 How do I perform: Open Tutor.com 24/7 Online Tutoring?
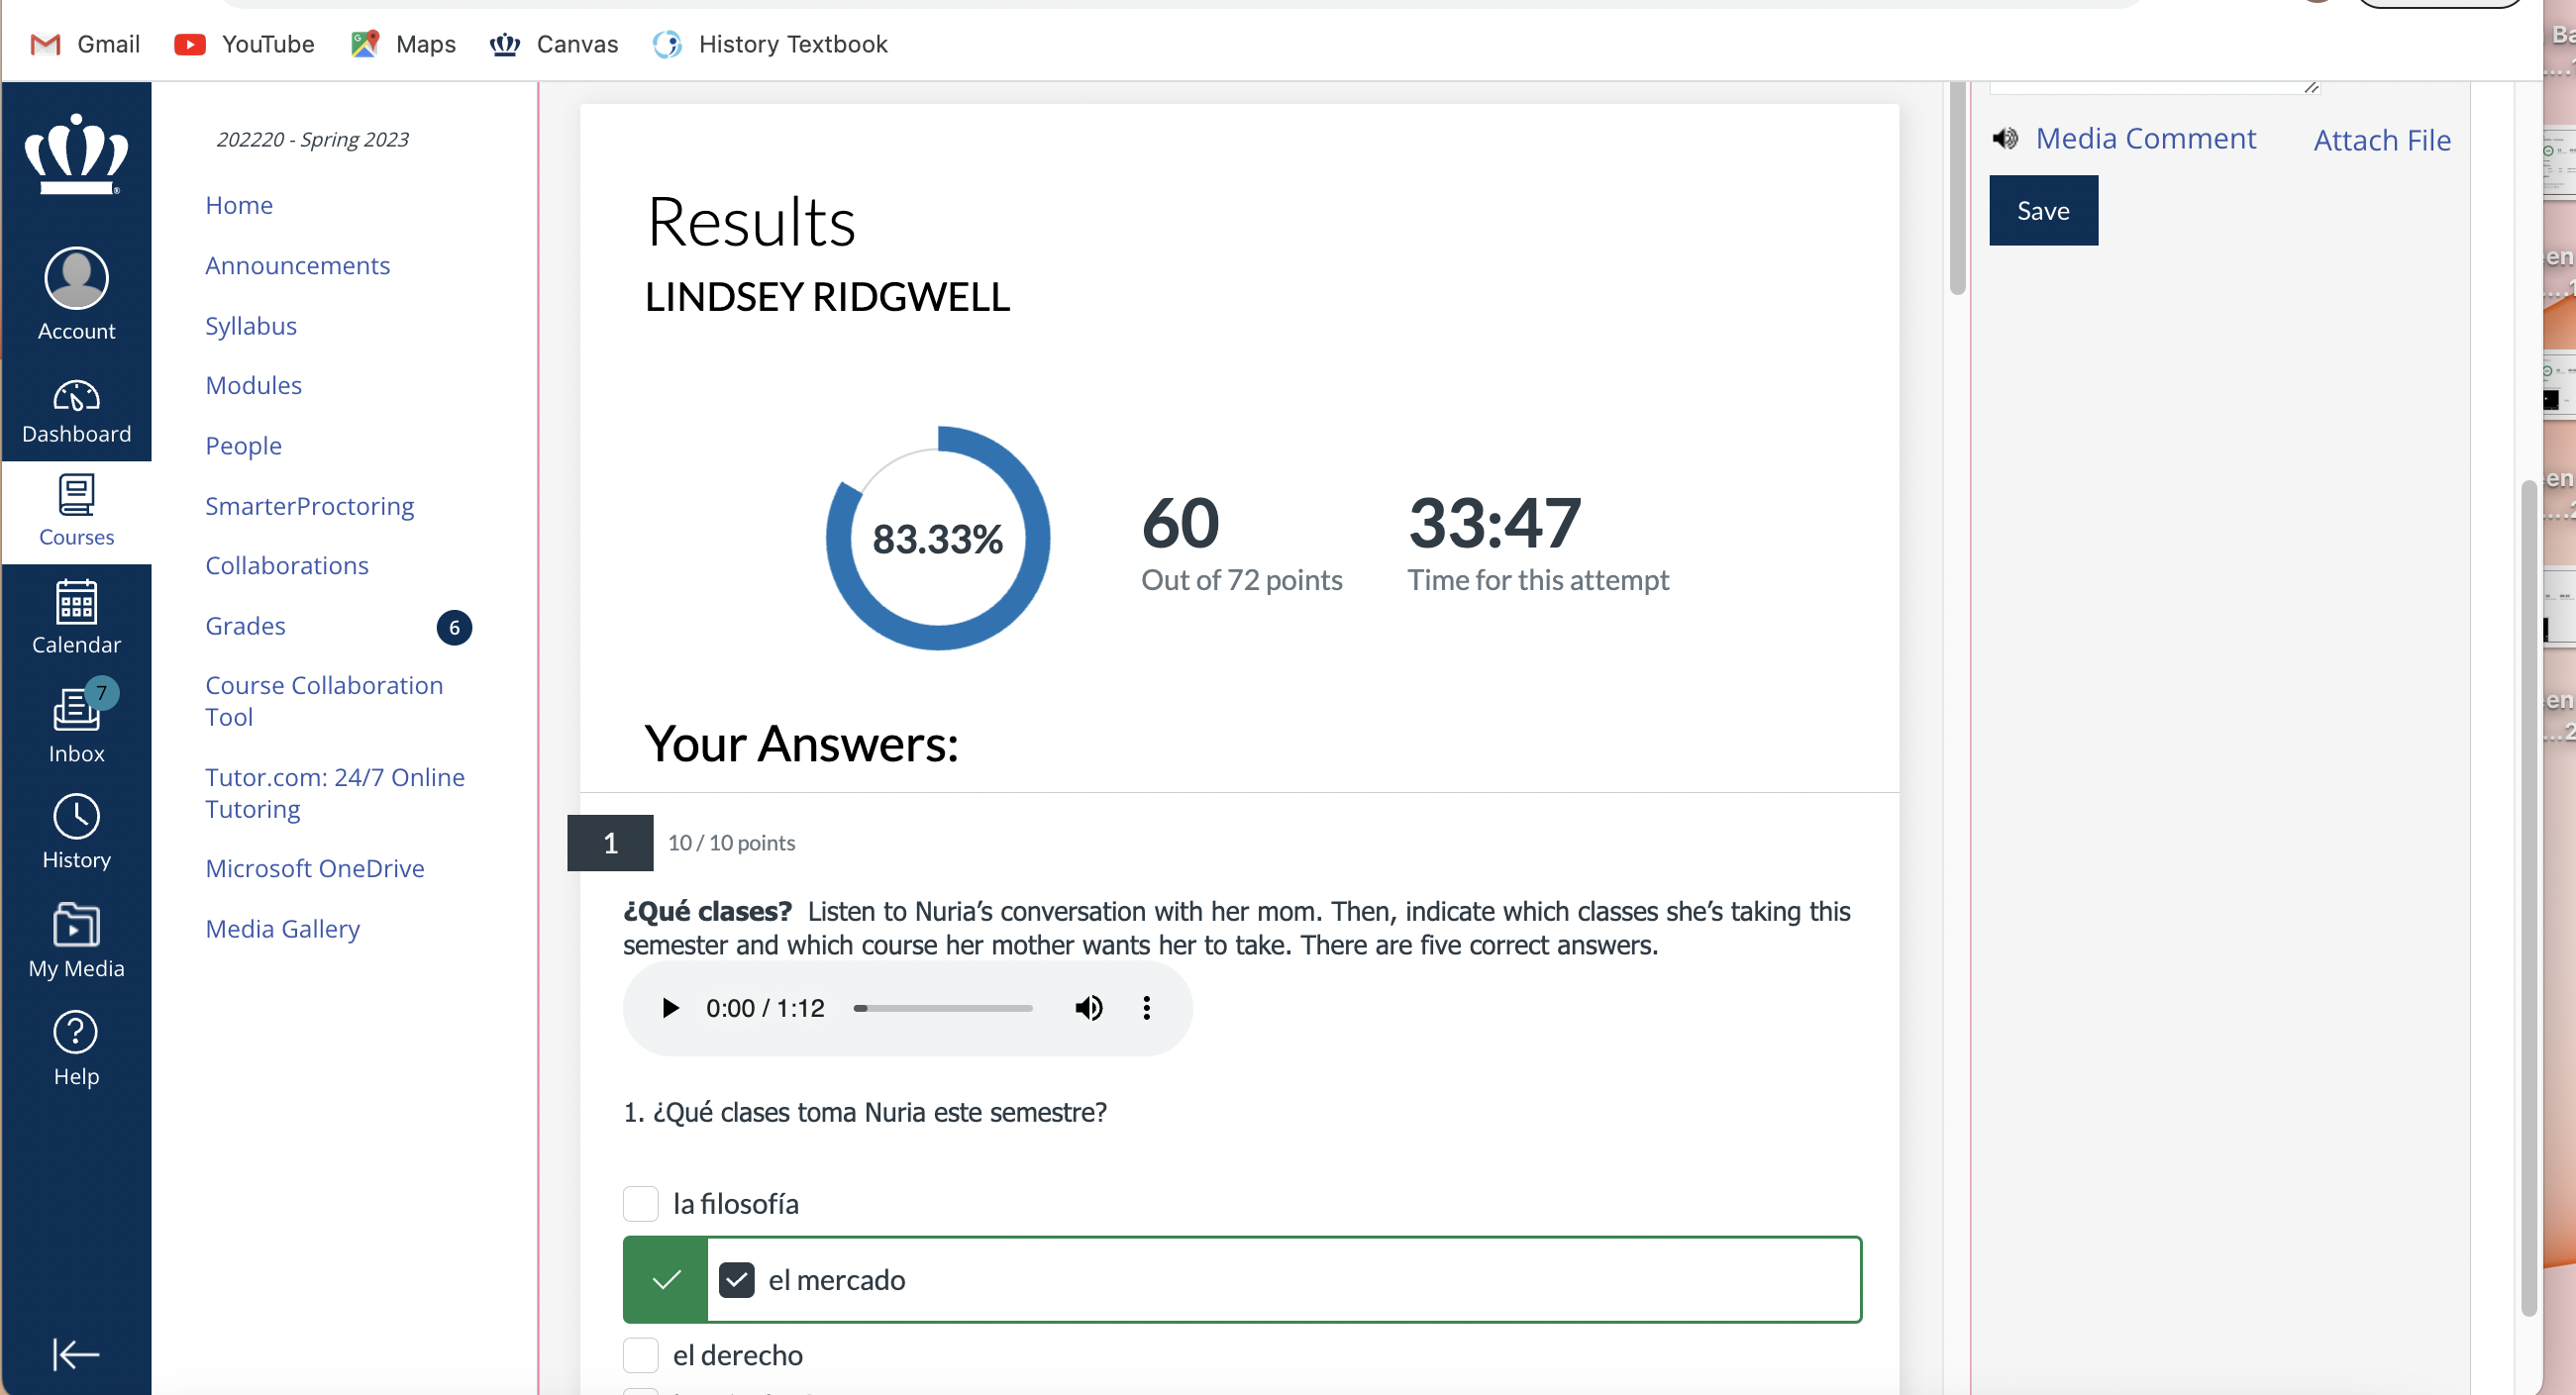pyautogui.click(x=335, y=793)
